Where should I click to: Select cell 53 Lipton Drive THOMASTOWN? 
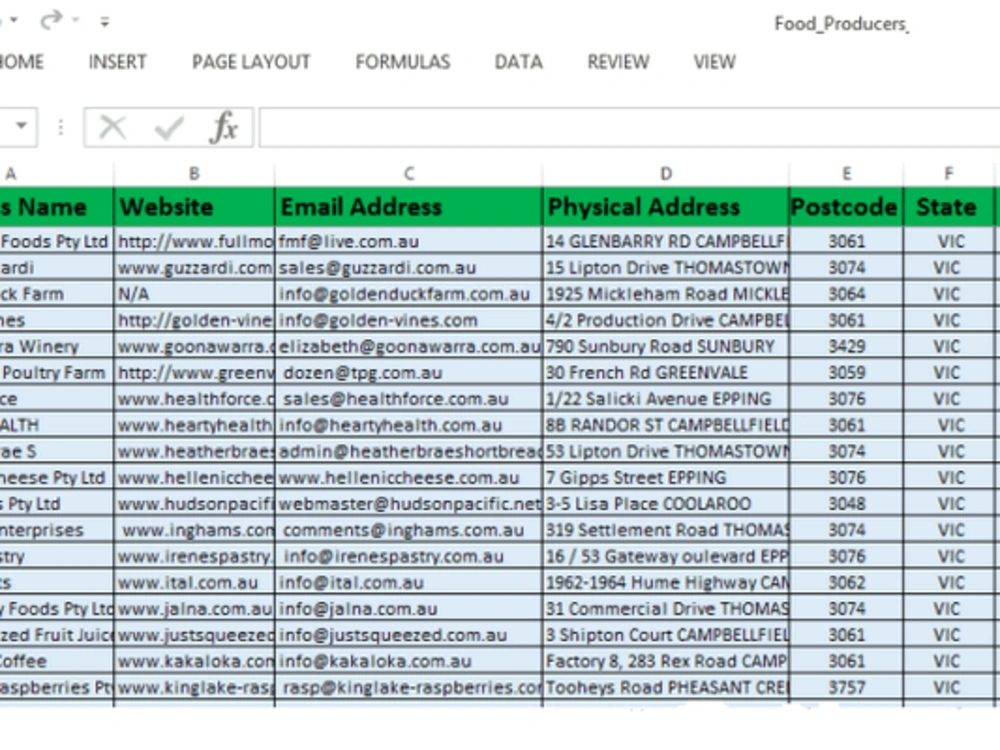click(666, 452)
